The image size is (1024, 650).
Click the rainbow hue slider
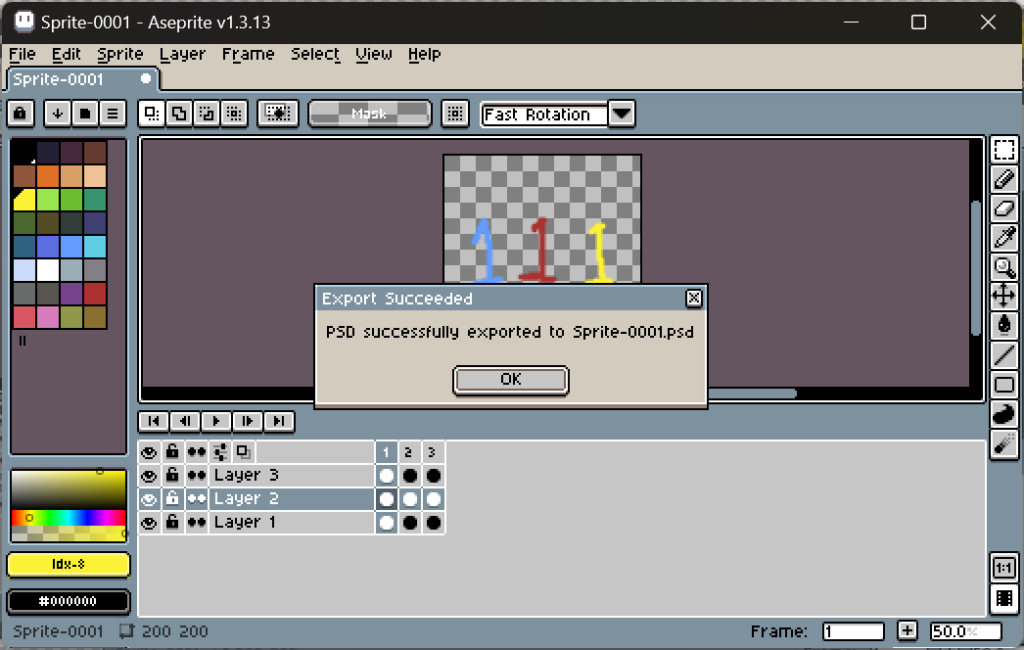(69, 517)
